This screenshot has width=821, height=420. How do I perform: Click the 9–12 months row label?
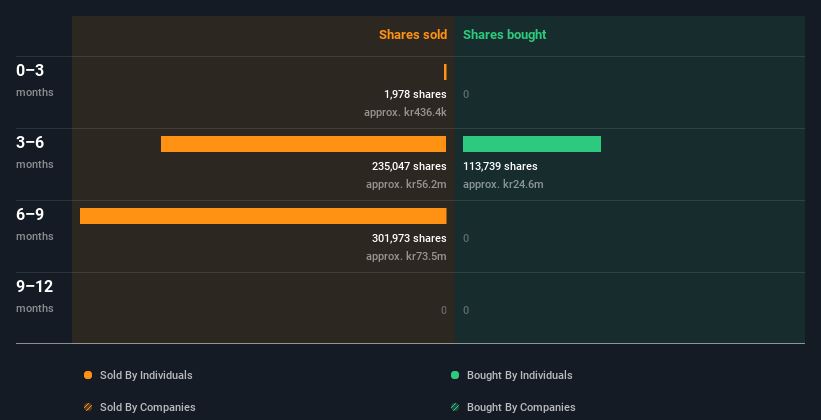[x=35, y=296]
